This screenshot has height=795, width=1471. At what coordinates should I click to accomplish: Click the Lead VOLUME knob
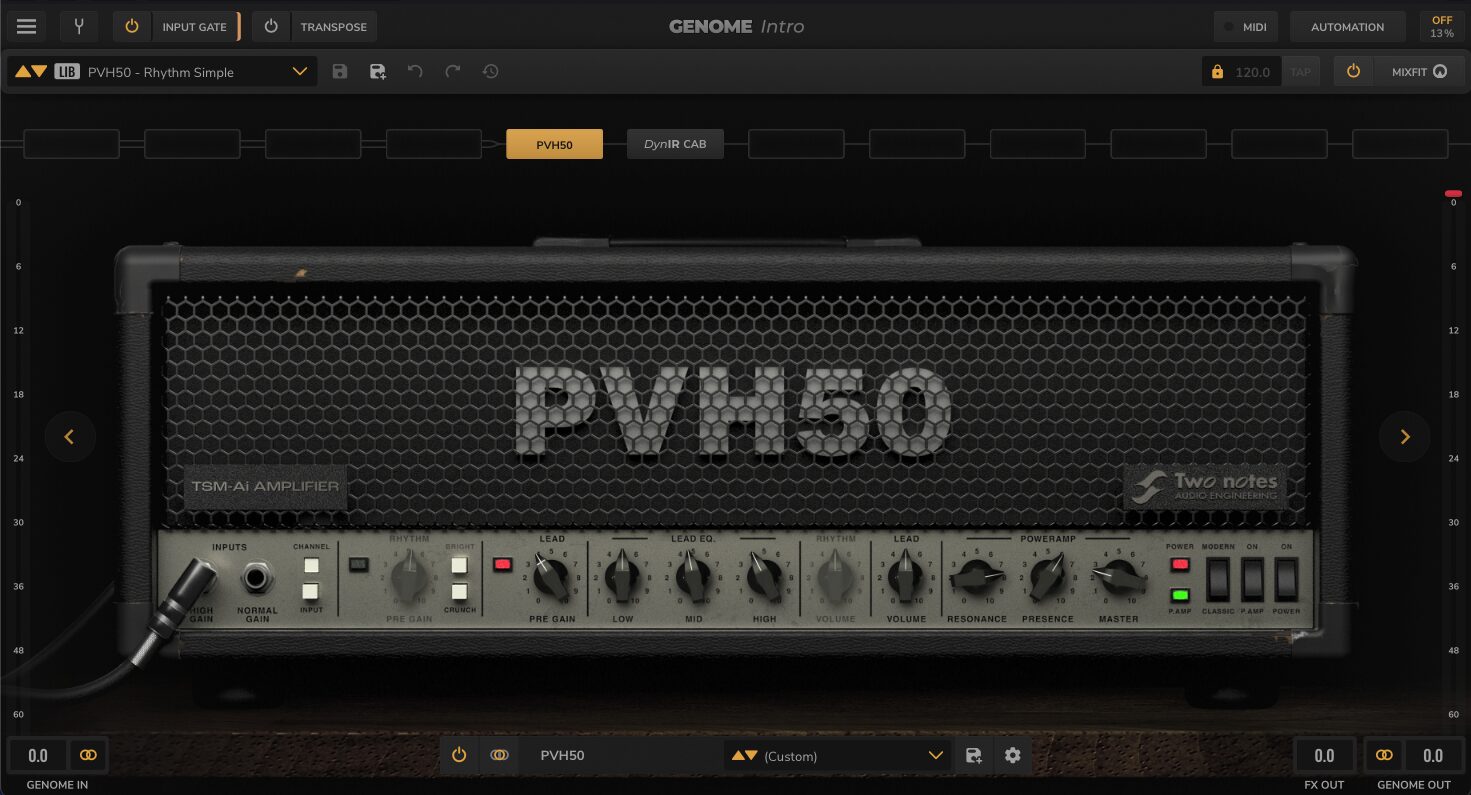(906, 577)
